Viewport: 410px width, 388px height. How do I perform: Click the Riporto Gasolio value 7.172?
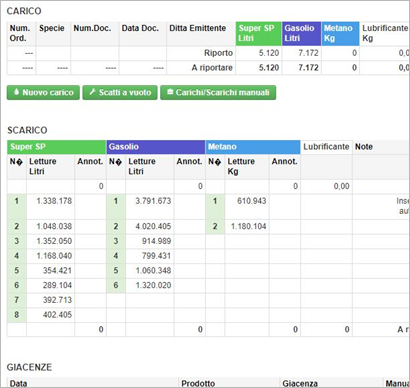tap(308, 53)
